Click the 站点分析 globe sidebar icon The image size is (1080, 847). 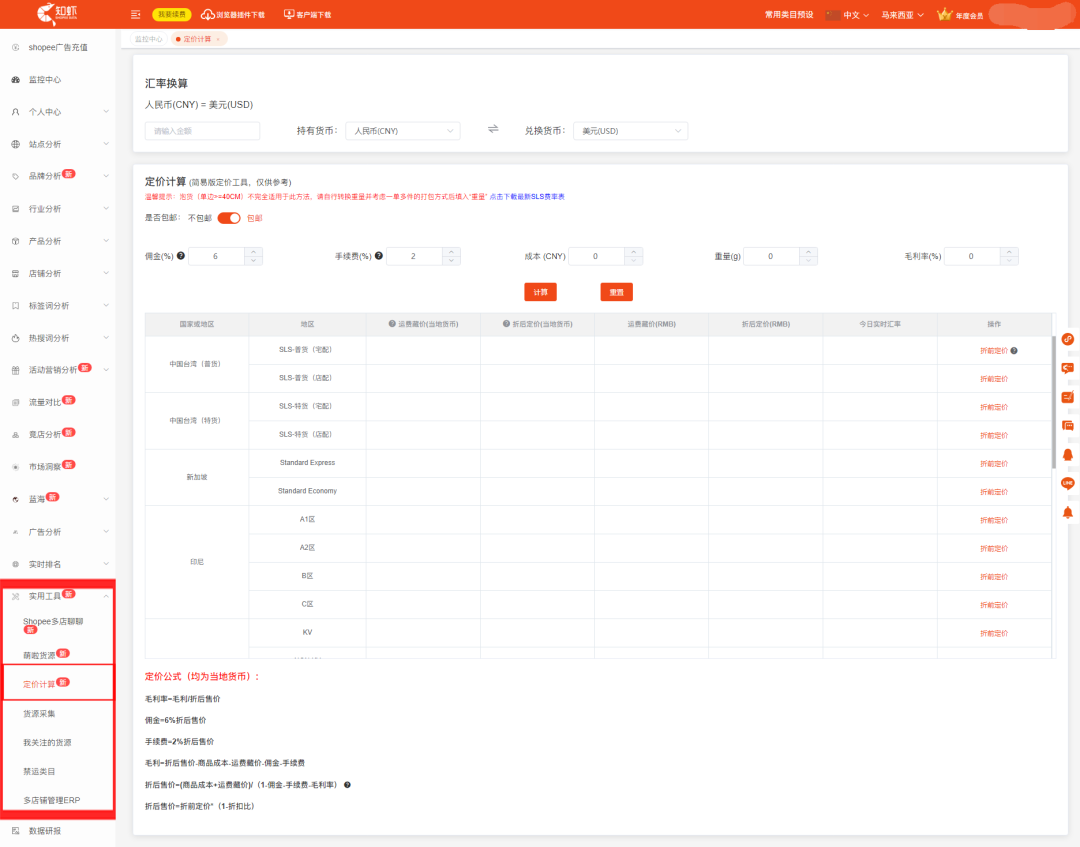tap(15, 144)
